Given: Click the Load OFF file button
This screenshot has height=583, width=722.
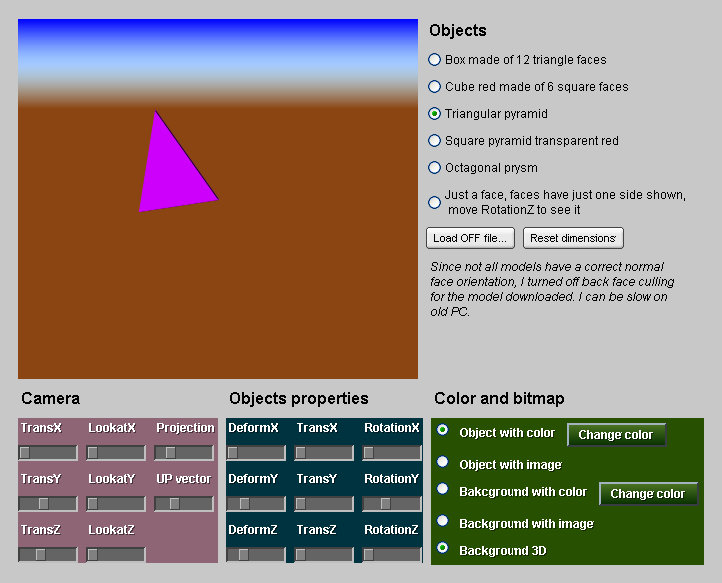Looking at the screenshot, I should click(x=470, y=238).
